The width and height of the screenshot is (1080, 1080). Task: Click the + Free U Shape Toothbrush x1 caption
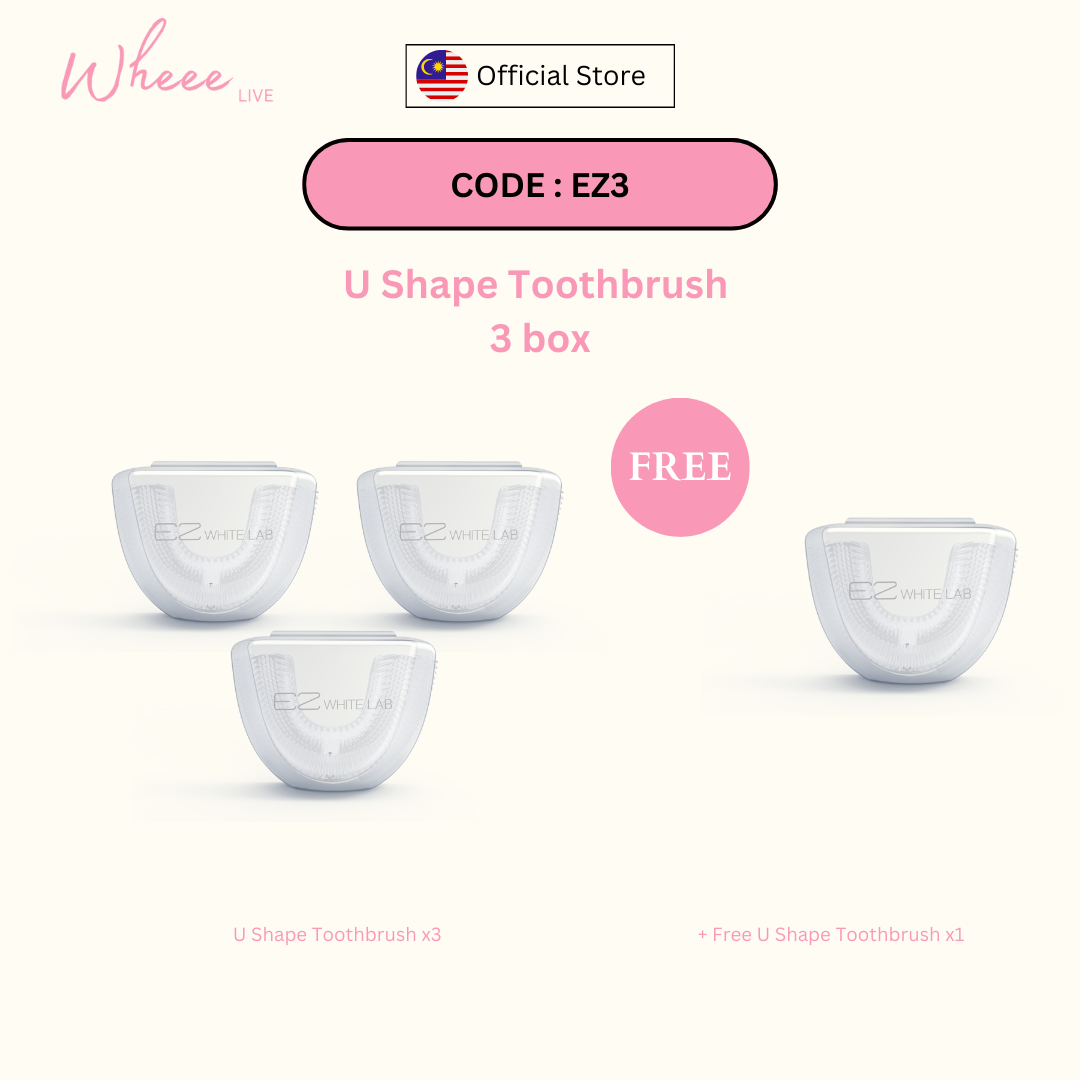click(x=831, y=935)
